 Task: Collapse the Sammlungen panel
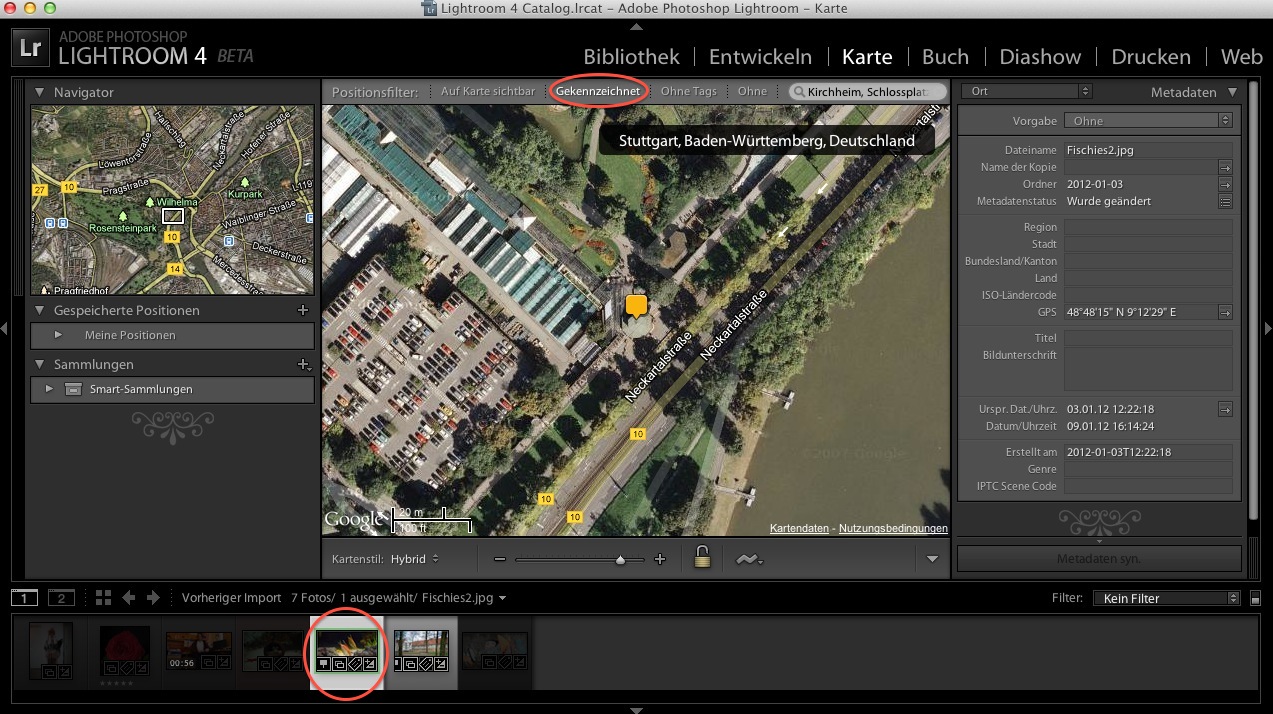coord(40,365)
